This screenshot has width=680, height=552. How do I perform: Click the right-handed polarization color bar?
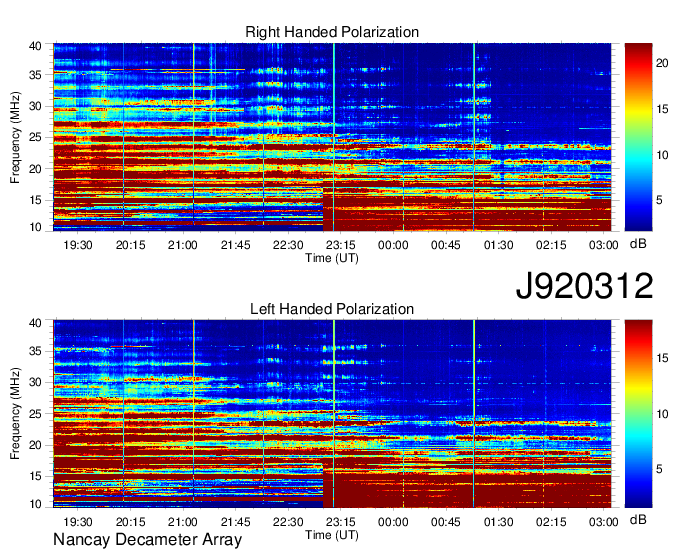(638, 137)
